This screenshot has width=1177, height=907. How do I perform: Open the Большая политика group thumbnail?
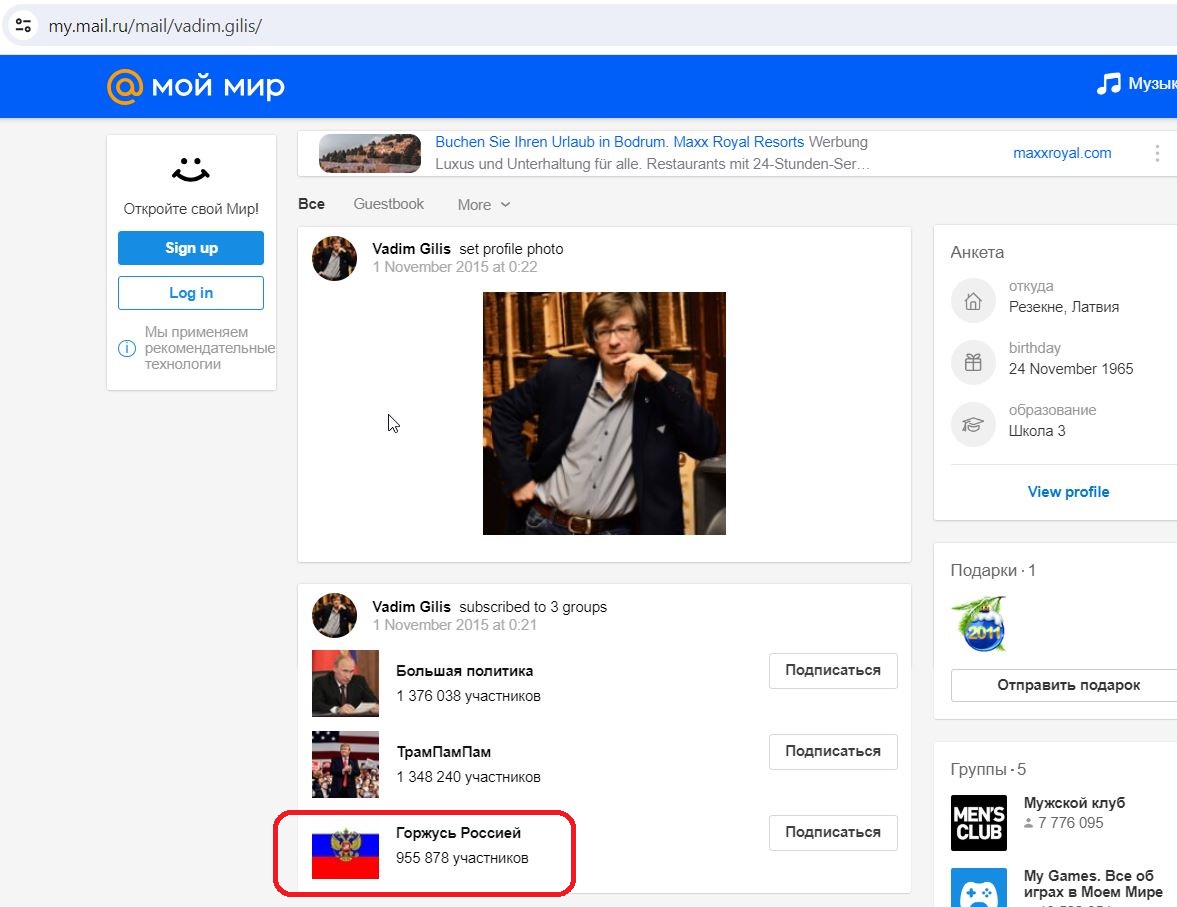pyautogui.click(x=345, y=683)
